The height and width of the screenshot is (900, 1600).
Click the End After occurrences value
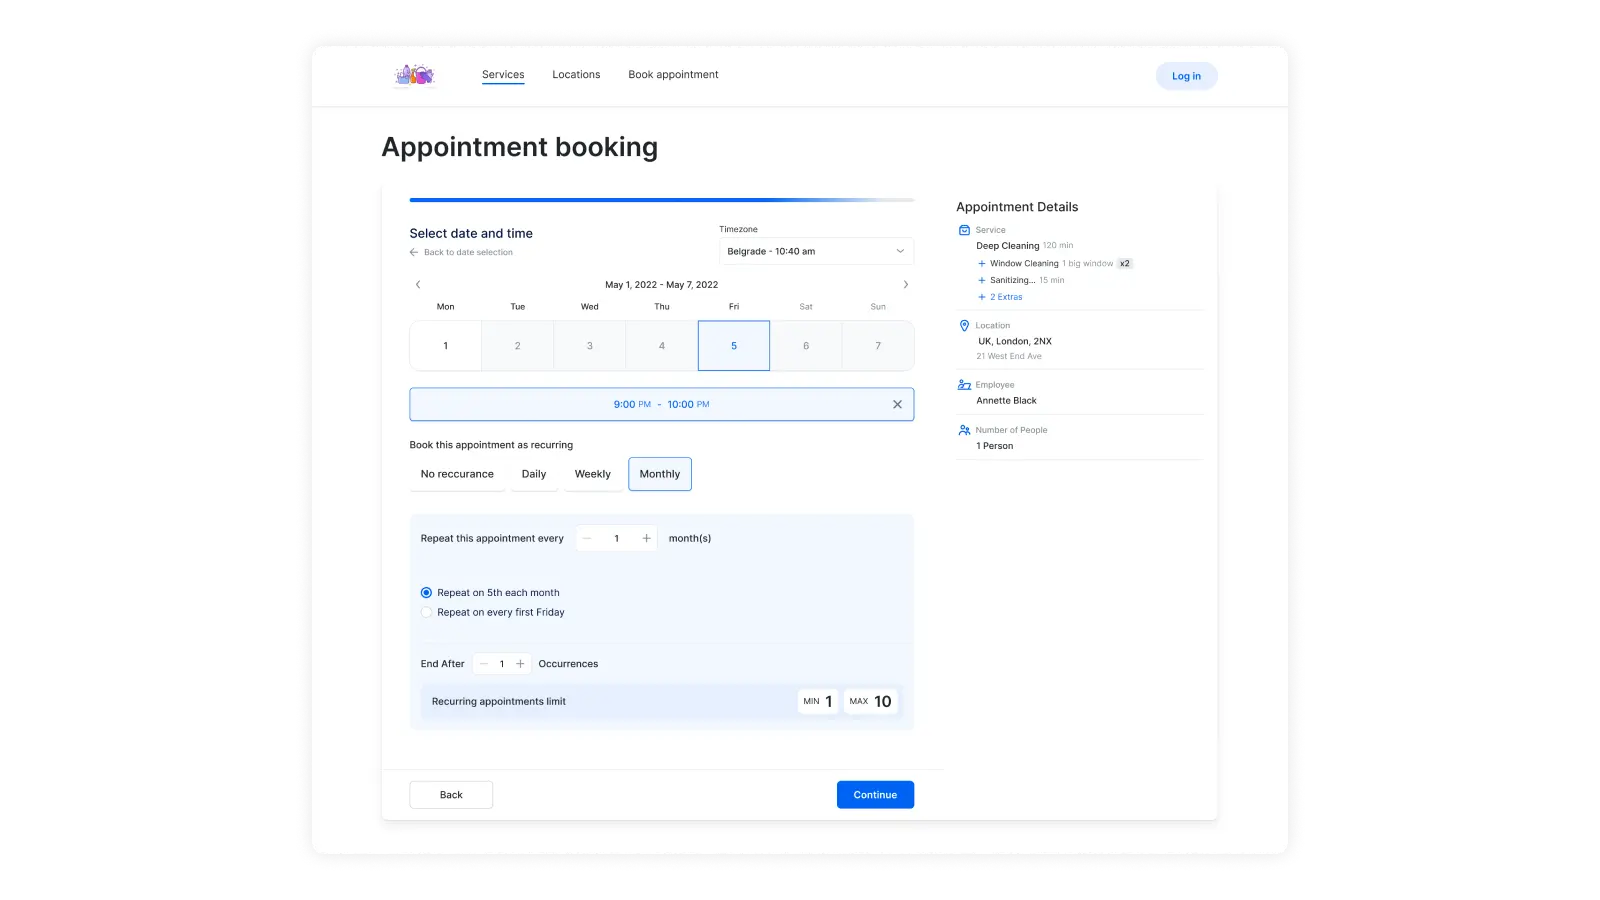click(x=502, y=664)
